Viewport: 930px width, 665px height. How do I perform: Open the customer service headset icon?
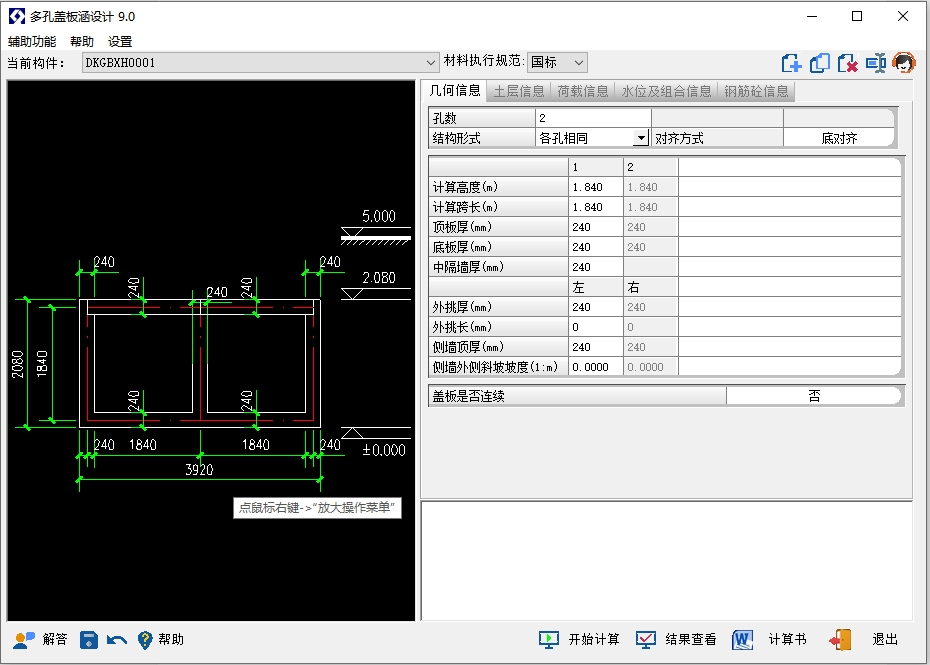(x=904, y=63)
